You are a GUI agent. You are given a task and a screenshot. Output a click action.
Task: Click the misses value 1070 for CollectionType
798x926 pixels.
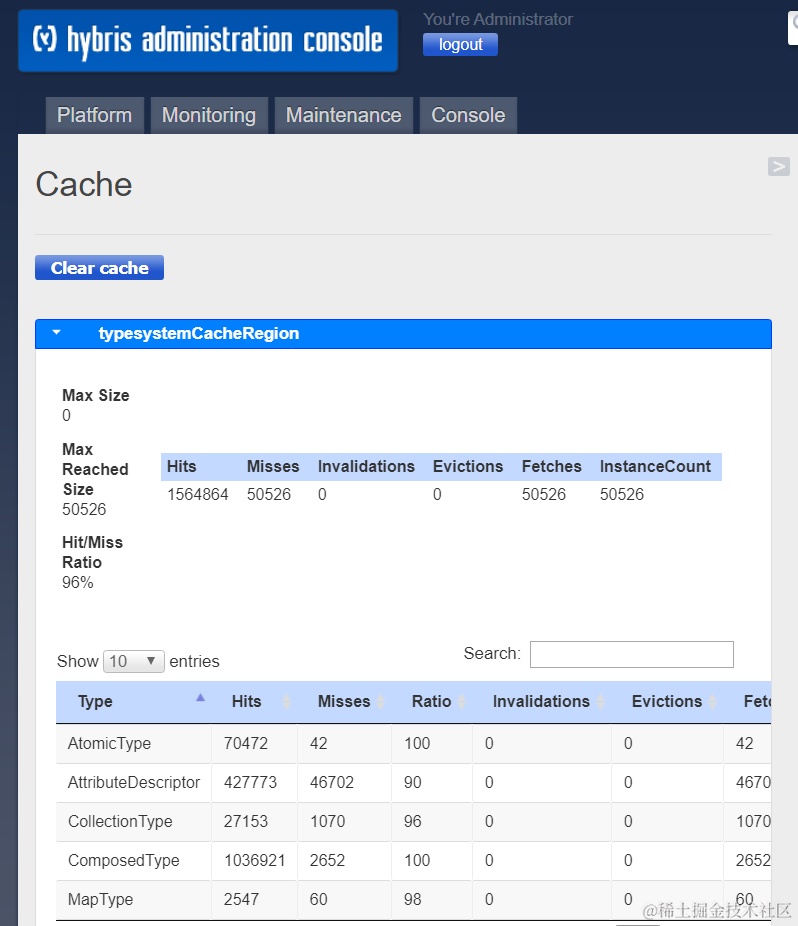(327, 821)
